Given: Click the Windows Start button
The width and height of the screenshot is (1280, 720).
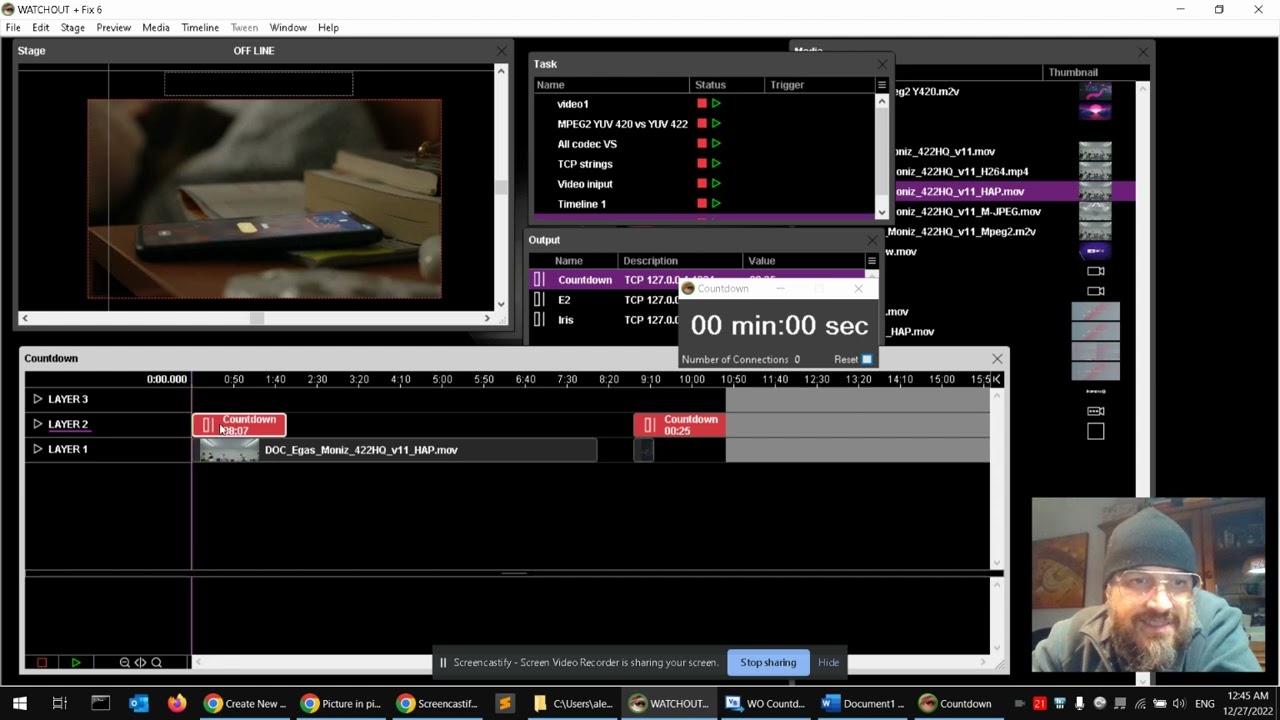Looking at the screenshot, I should point(20,703).
